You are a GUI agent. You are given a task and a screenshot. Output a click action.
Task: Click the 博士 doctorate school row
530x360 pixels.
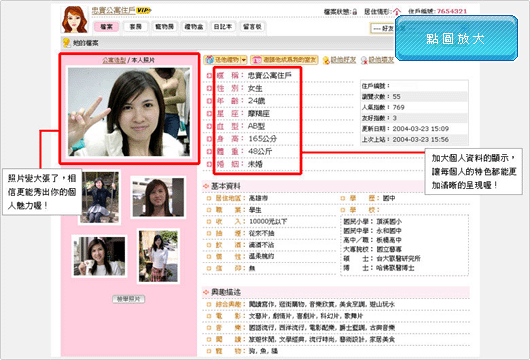379,268
